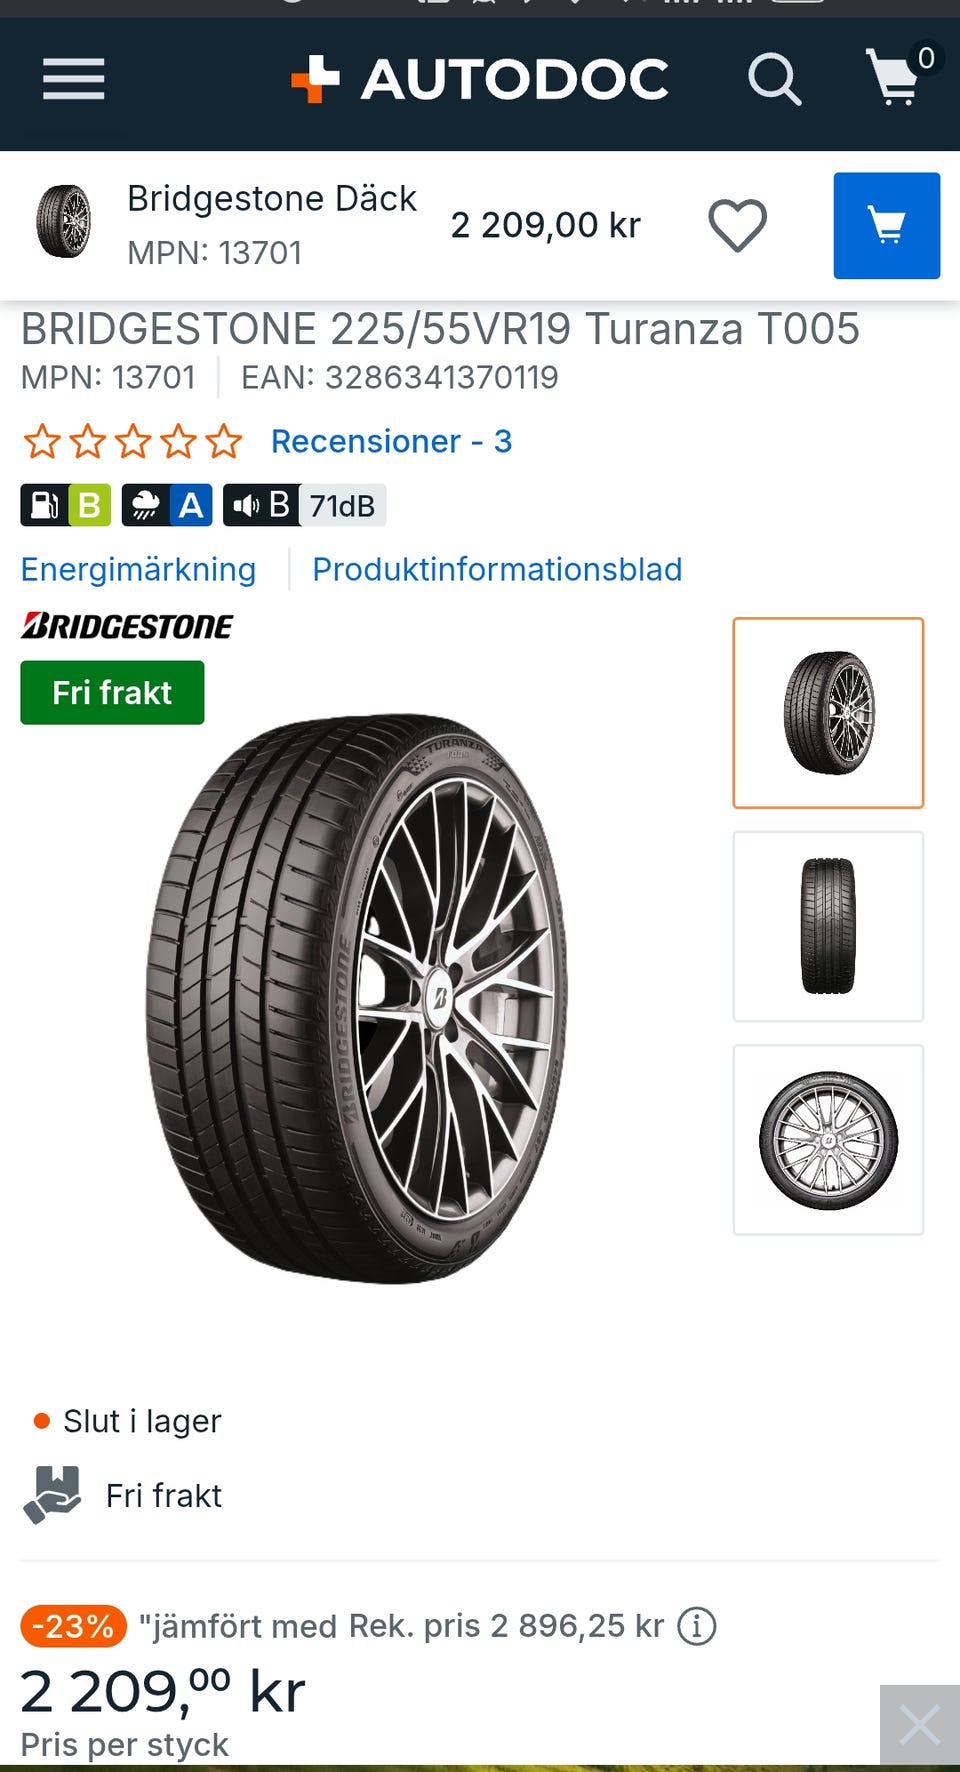The width and height of the screenshot is (960, 1772).
Task: Select the side-view wheel thumbnail
Action: [x=828, y=1140]
